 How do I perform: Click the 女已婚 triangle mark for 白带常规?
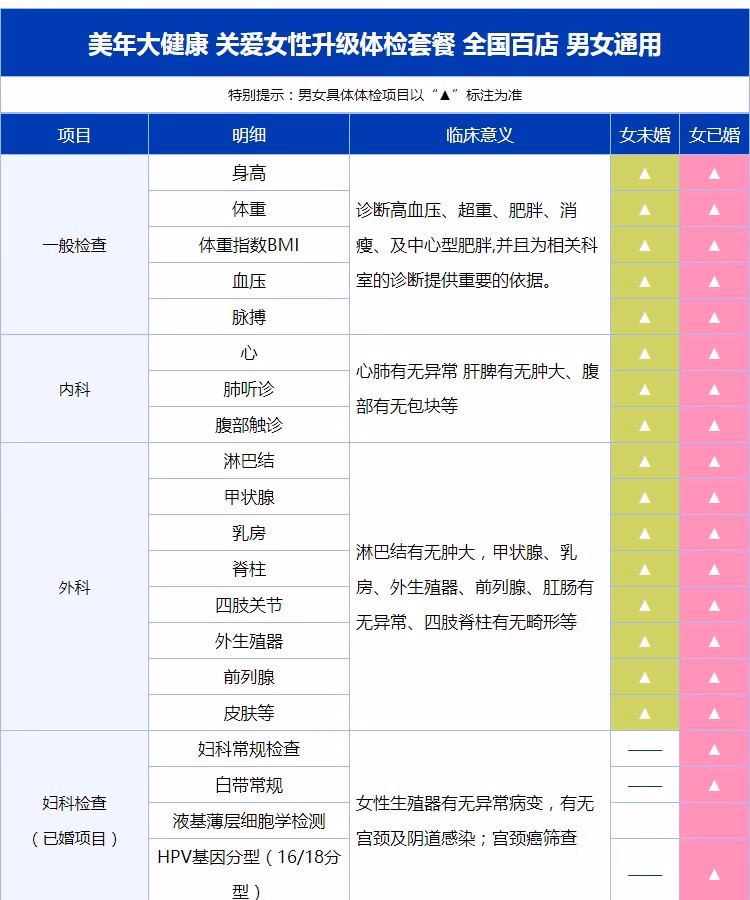click(714, 786)
